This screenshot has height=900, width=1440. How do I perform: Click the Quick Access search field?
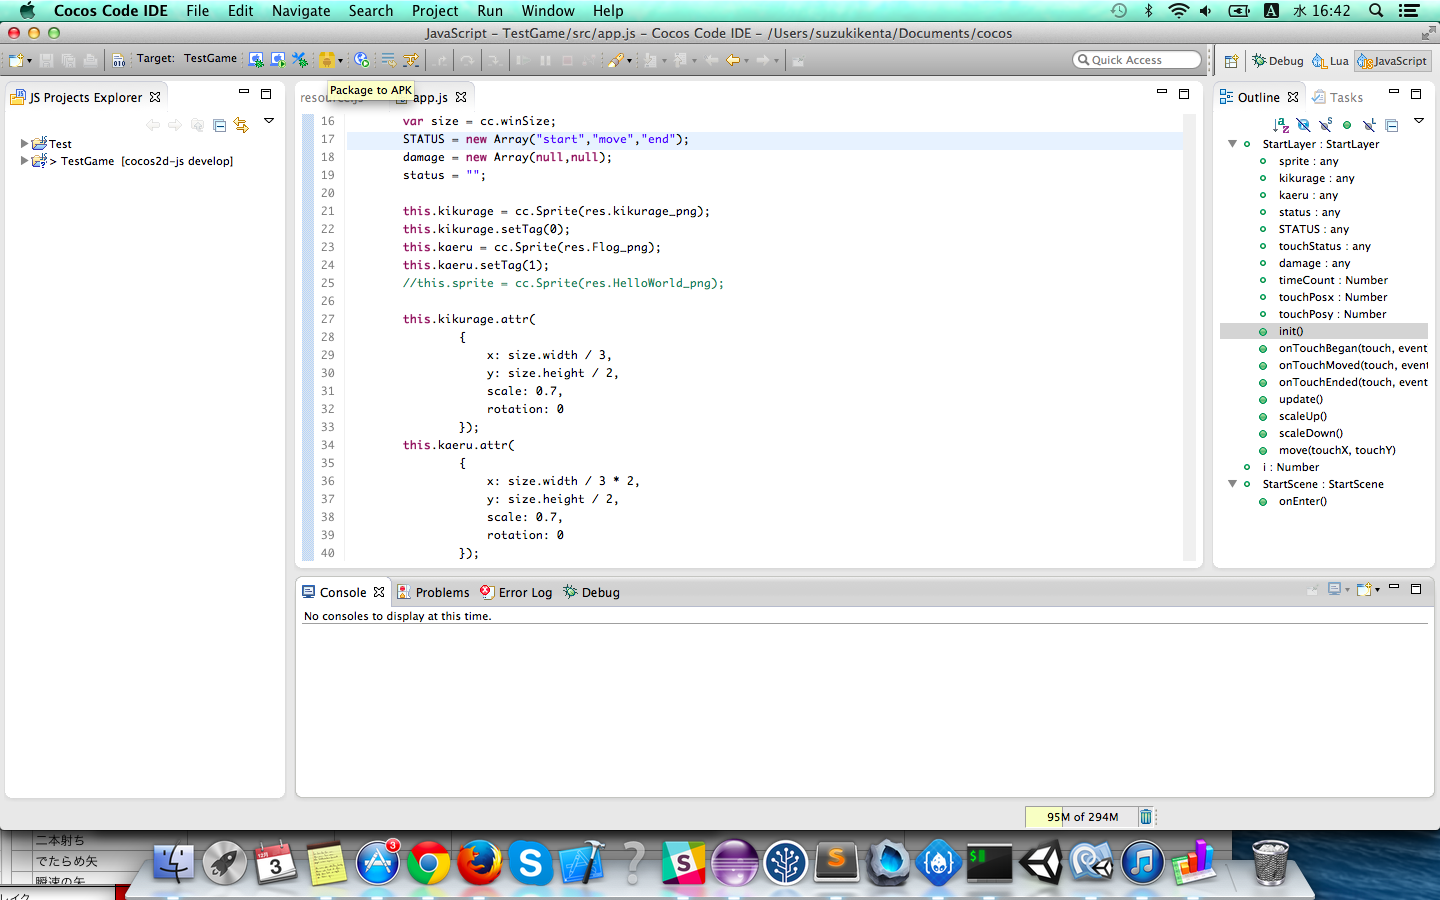1137,60
